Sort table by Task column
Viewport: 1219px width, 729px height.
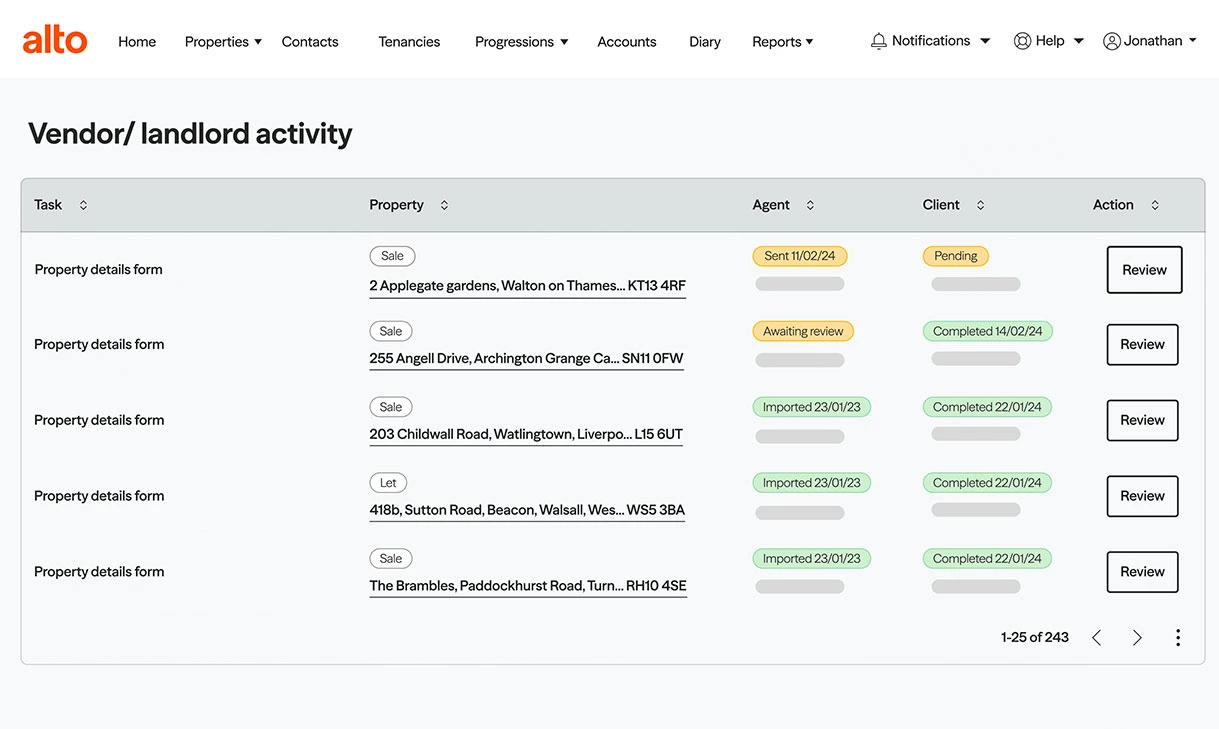coord(83,205)
